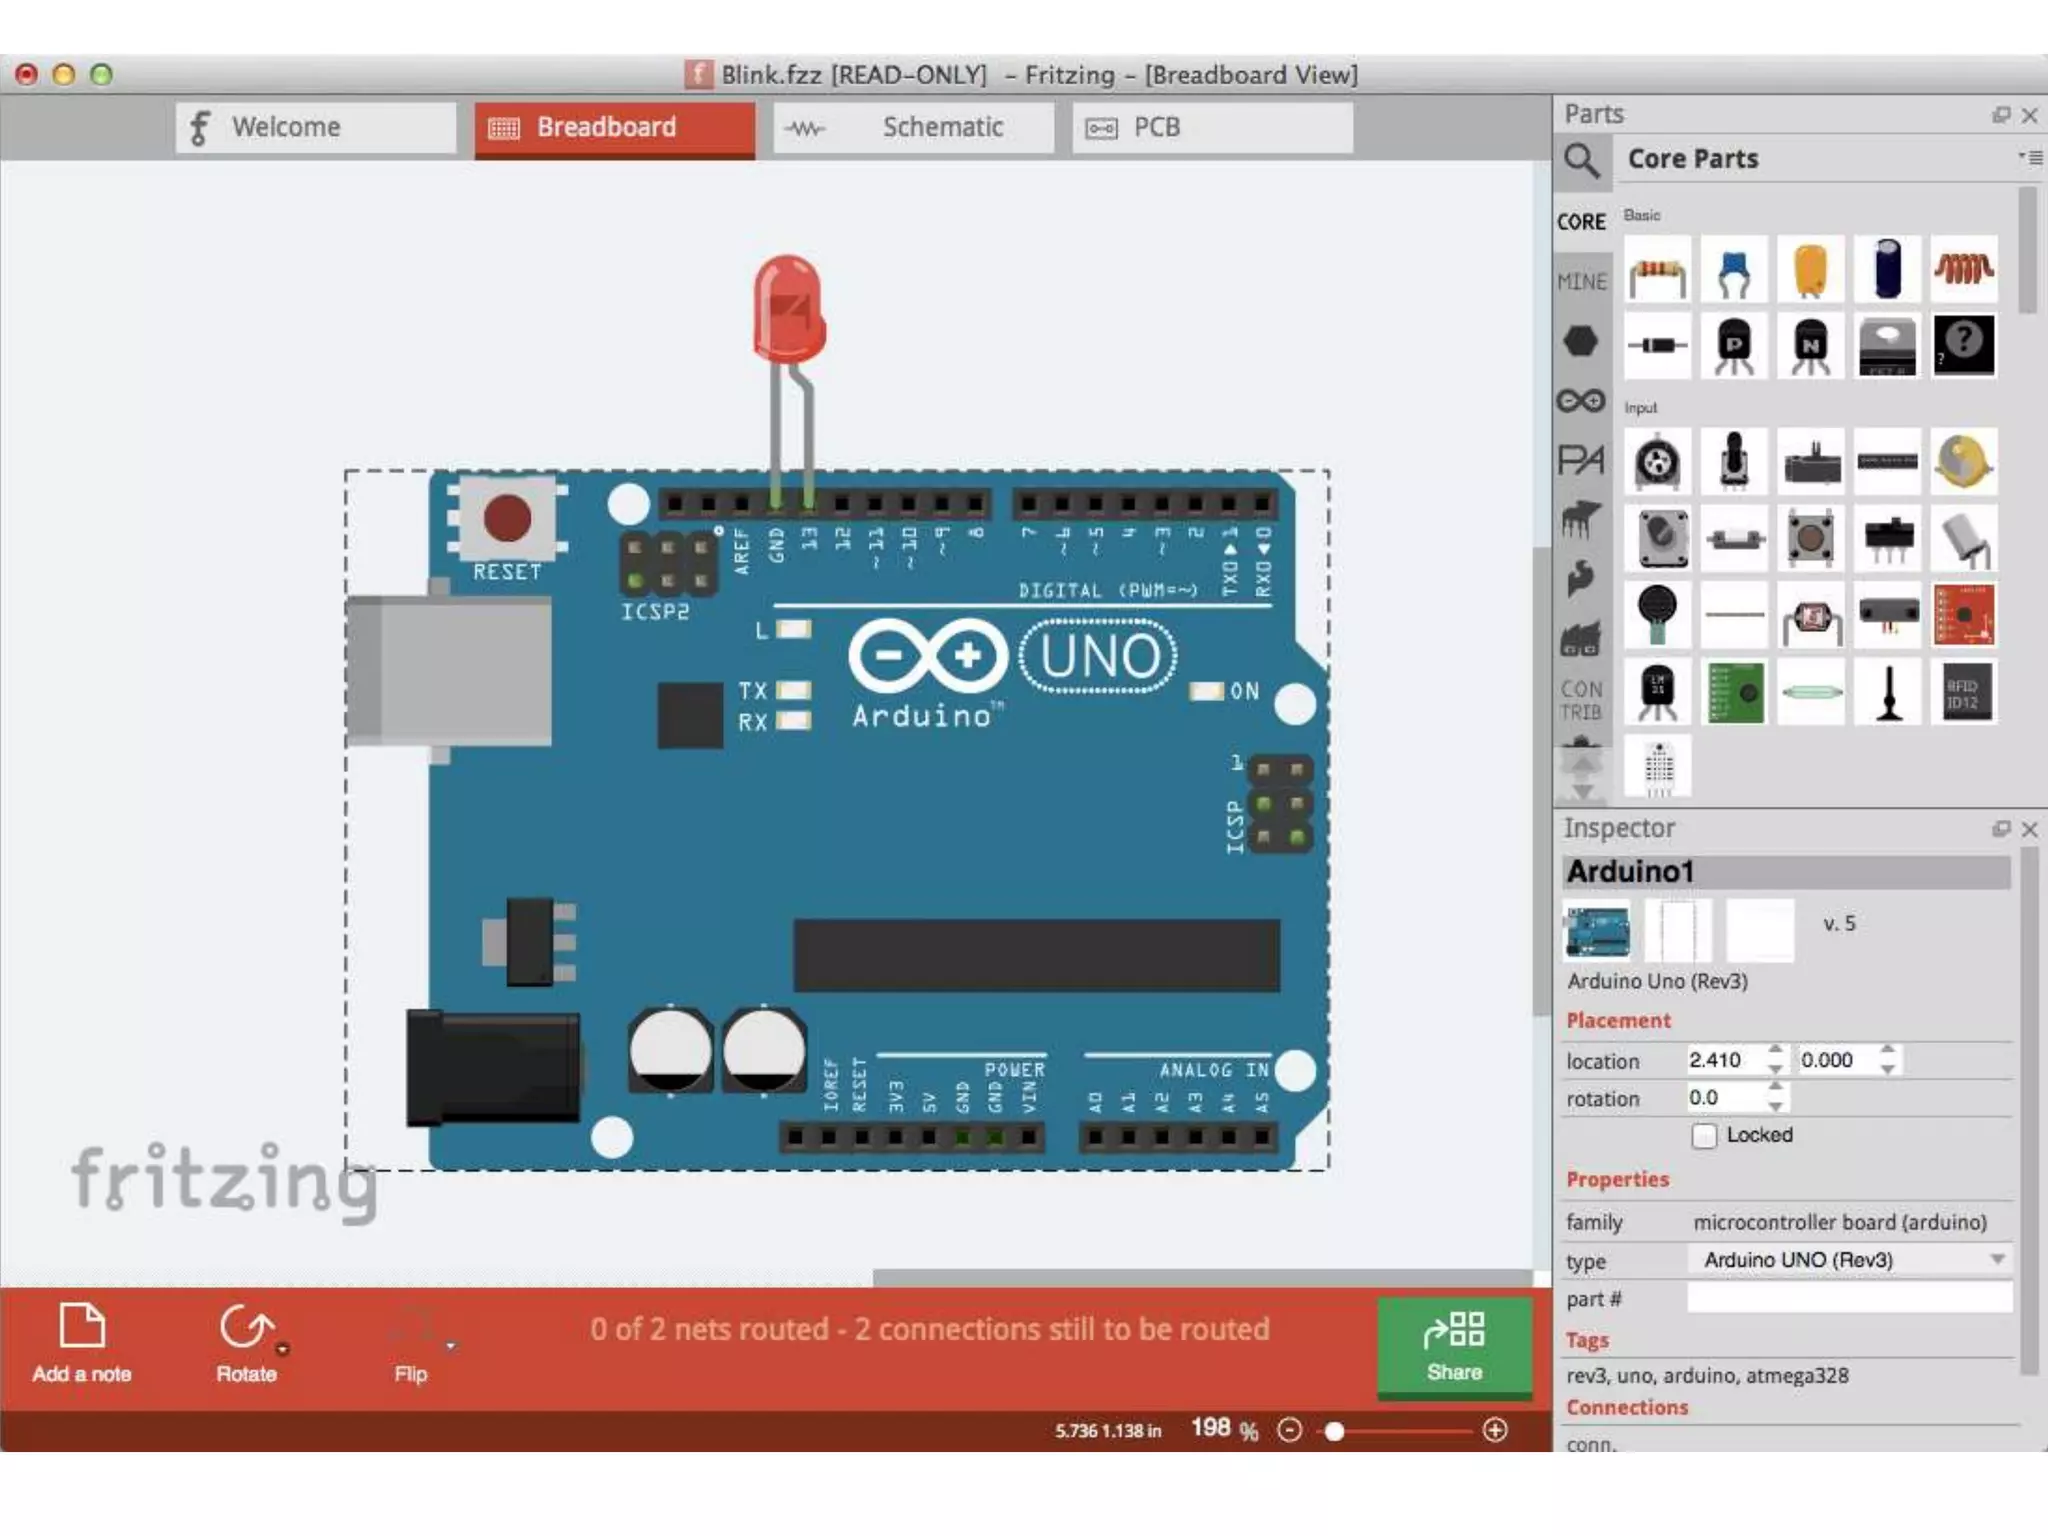
Task: Click the zoom-out minus icon
Action: tap(1290, 1430)
